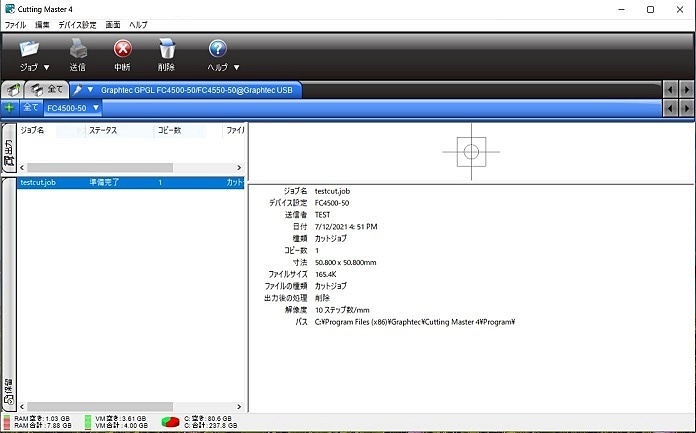This screenshot has width=696, height=433.
Task: Click right arrow of lower list scrollbar
Action: coord(239,406)
